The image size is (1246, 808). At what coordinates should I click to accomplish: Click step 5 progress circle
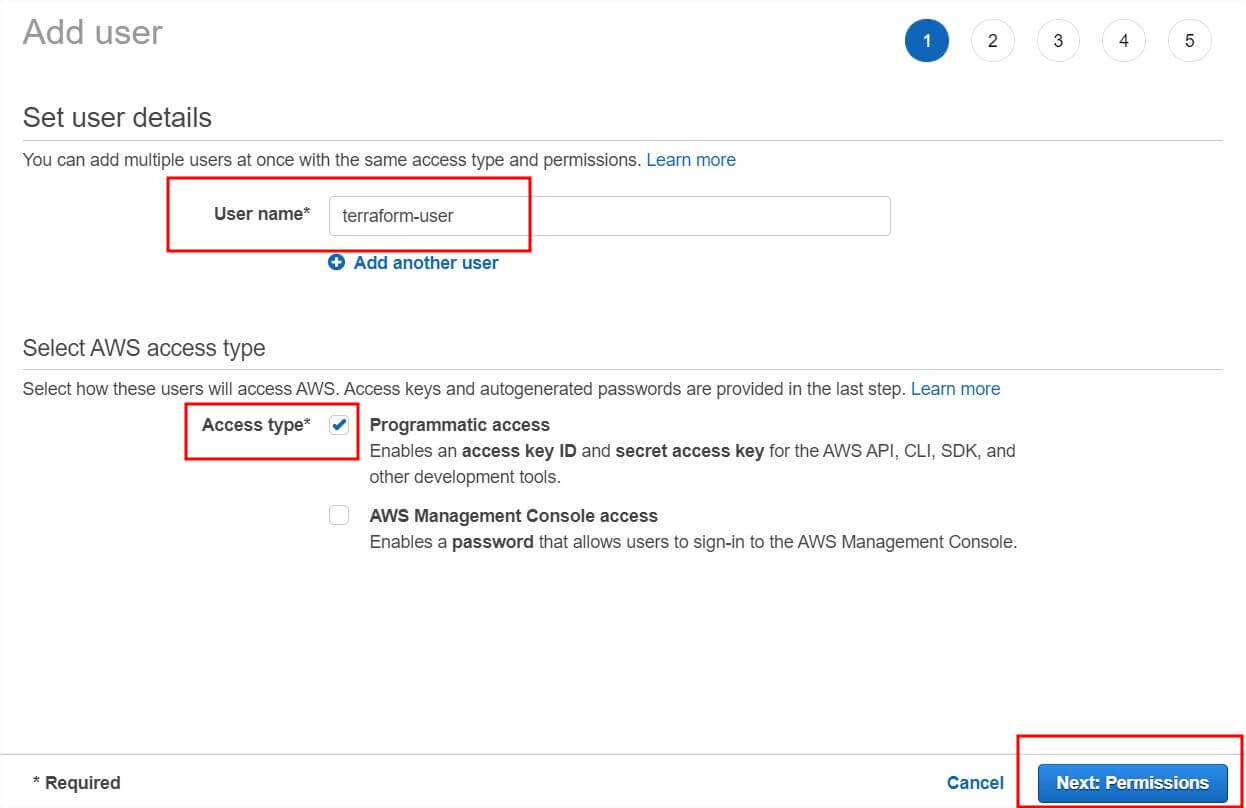click(1189, 41)
